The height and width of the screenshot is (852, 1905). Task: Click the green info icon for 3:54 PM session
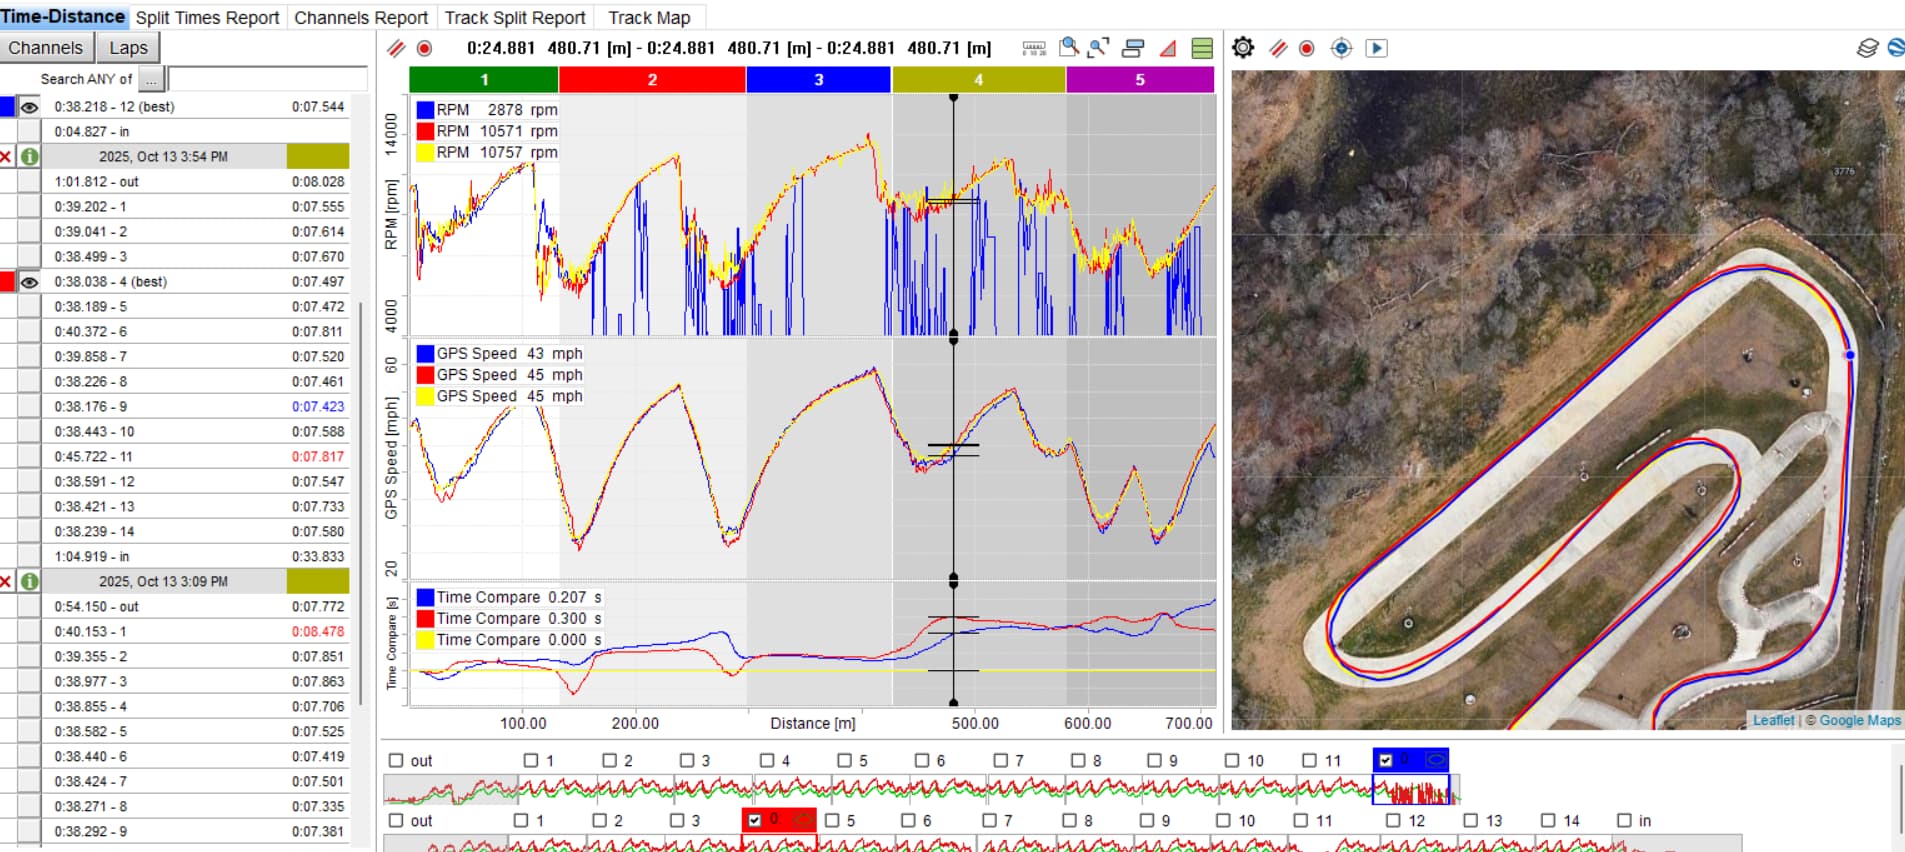tap(30, 157)
